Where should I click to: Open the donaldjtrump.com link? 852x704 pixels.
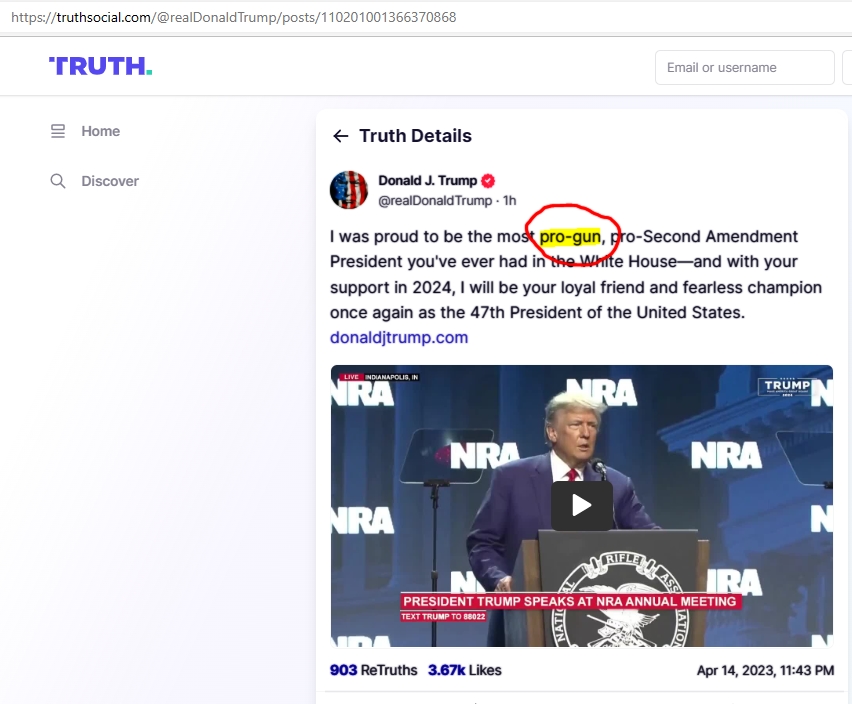(399, 337)
